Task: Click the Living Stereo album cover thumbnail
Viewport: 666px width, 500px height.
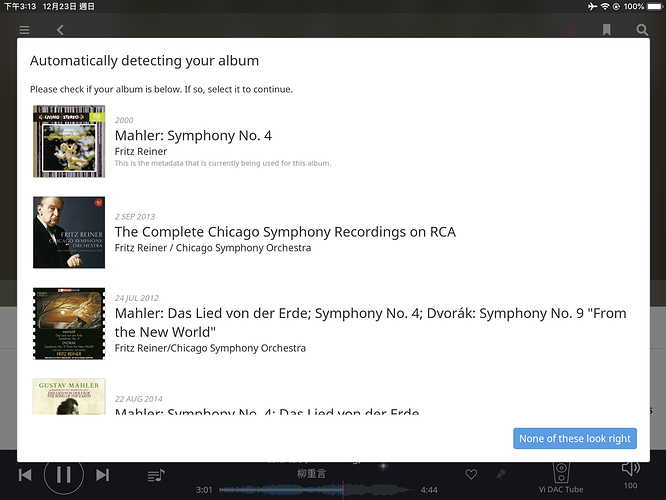Action: click(69, 141)
